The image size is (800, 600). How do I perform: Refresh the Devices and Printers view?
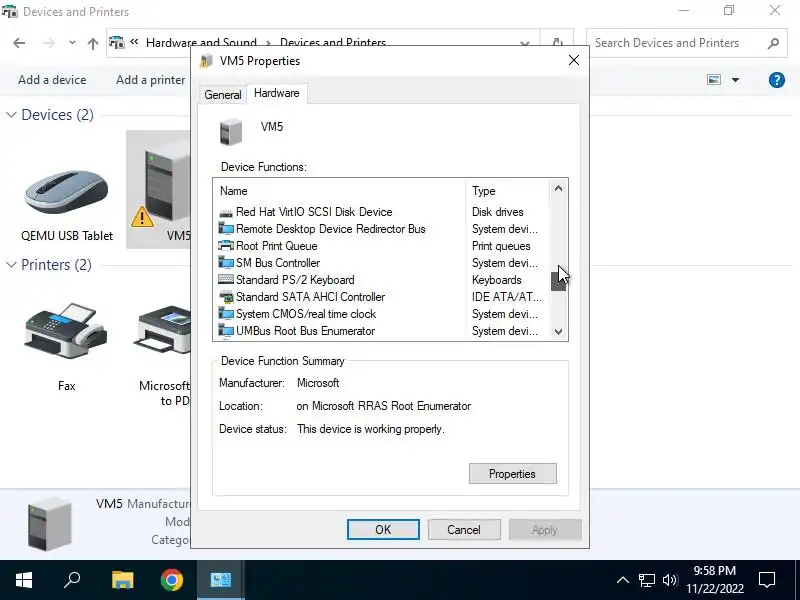click(x=558, y=43)
